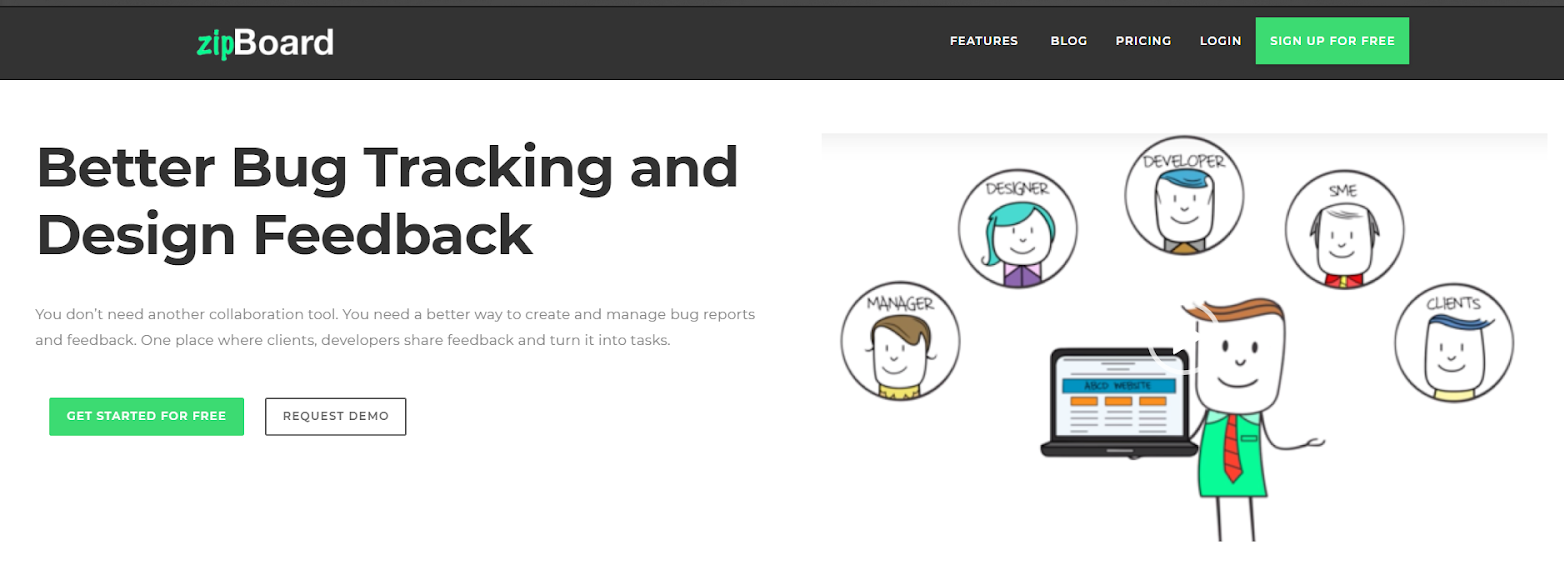Click the Manager avatar circle

click(900, 340)
